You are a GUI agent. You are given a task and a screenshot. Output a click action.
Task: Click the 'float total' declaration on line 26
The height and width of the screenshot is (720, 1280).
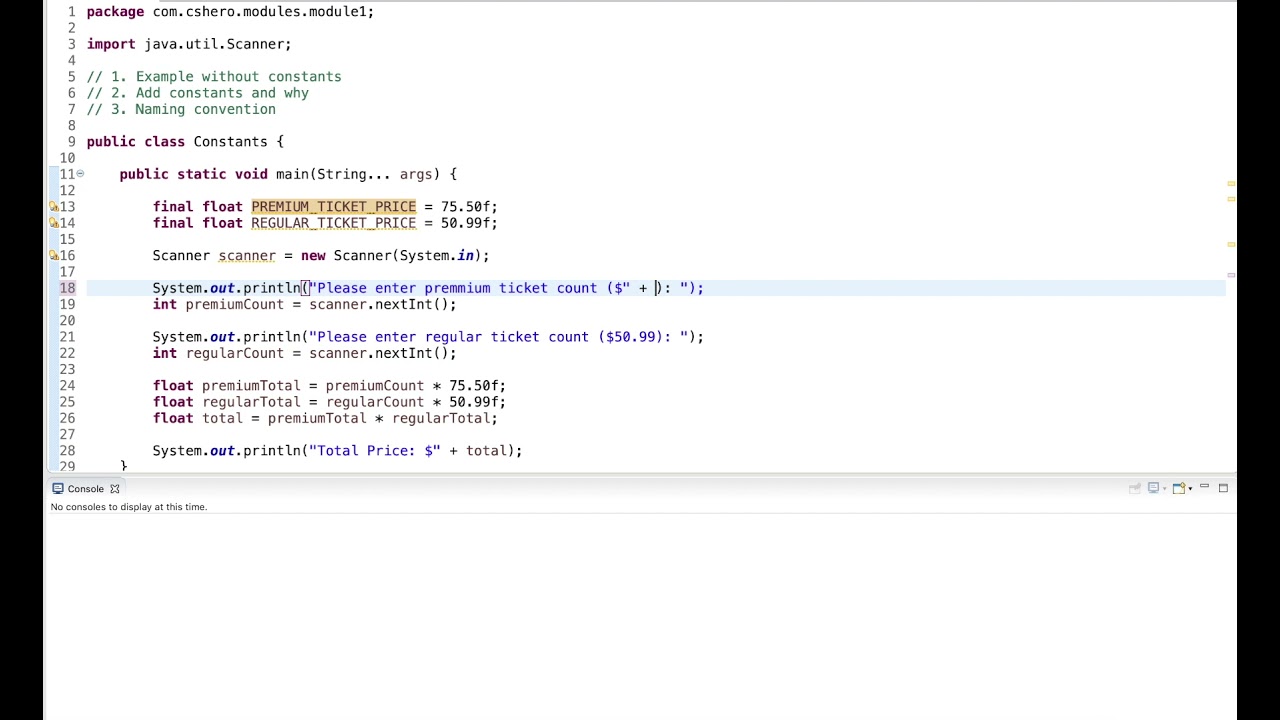(x=198, y=418)
